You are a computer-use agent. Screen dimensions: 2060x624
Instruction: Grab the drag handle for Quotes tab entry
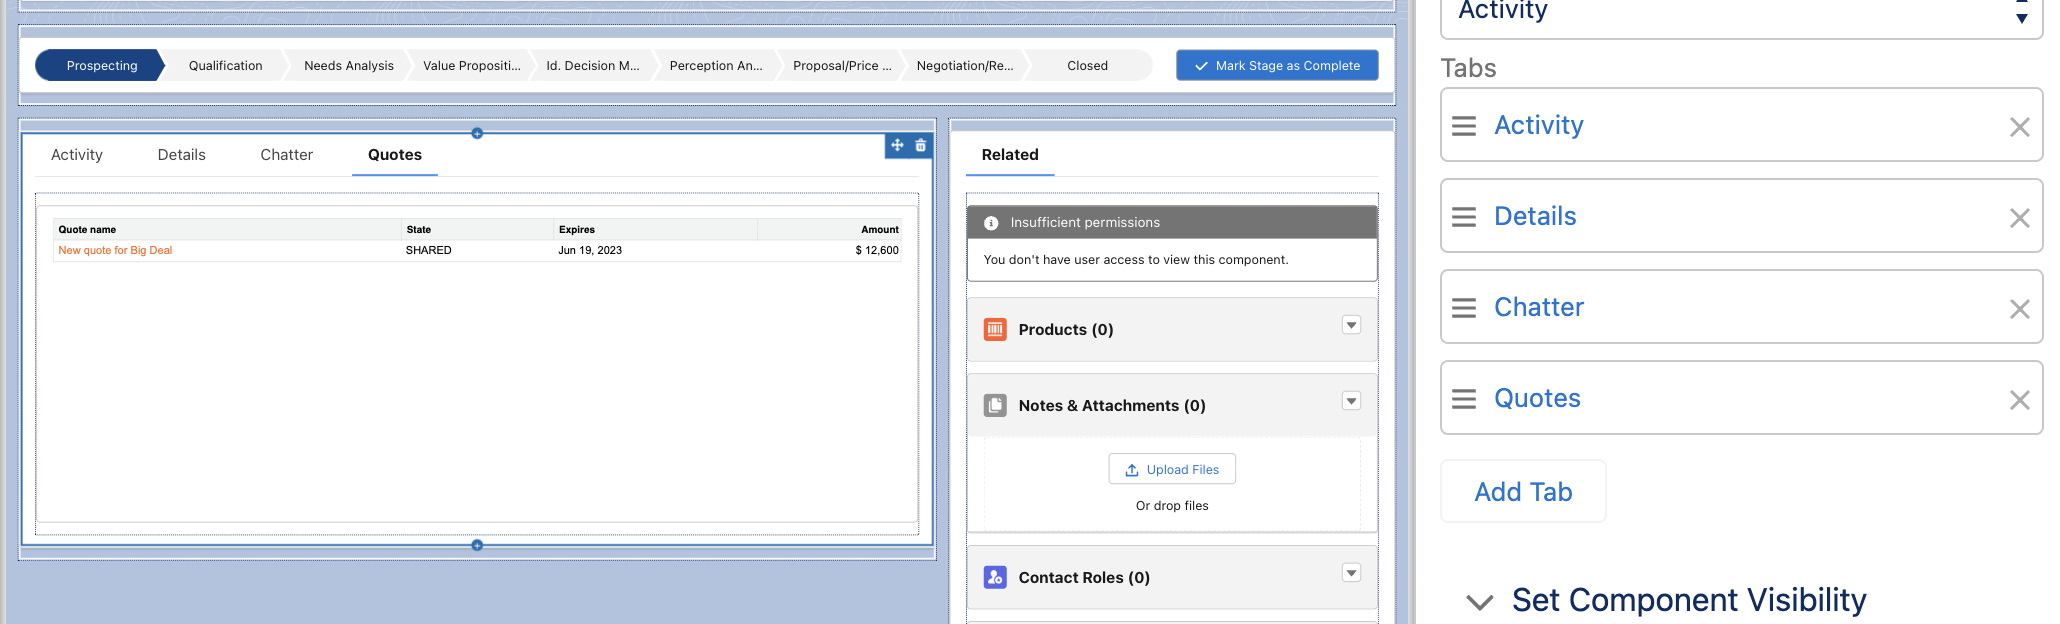(1464, 399)
